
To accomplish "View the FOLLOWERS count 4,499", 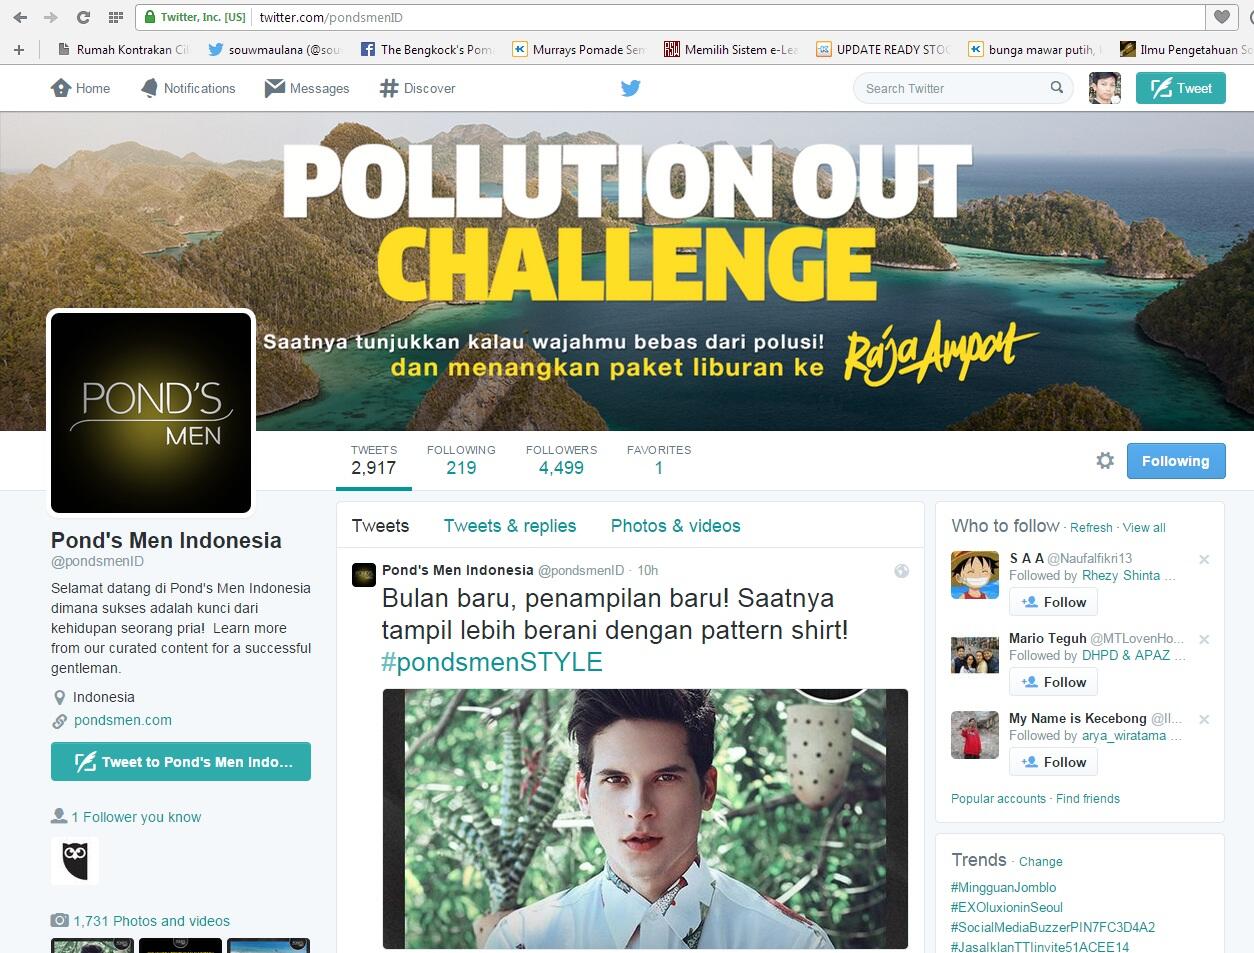I will 561,460.
